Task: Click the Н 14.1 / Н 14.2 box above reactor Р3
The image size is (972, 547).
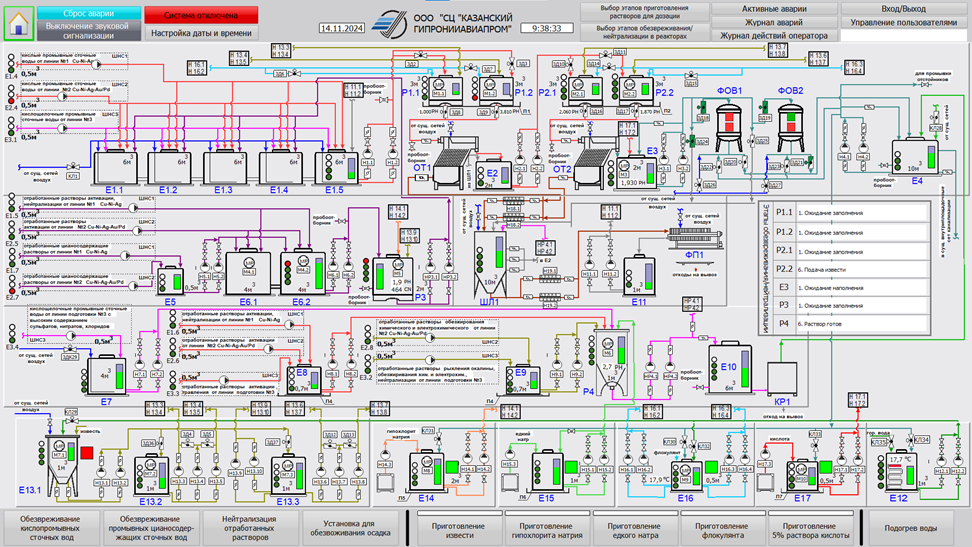Action: click(397, 212)
